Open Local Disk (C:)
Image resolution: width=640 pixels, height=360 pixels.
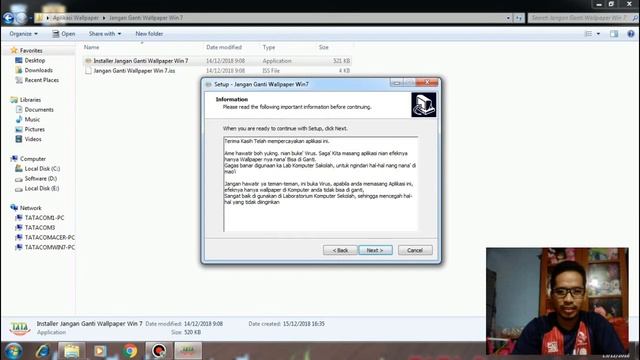42,169
